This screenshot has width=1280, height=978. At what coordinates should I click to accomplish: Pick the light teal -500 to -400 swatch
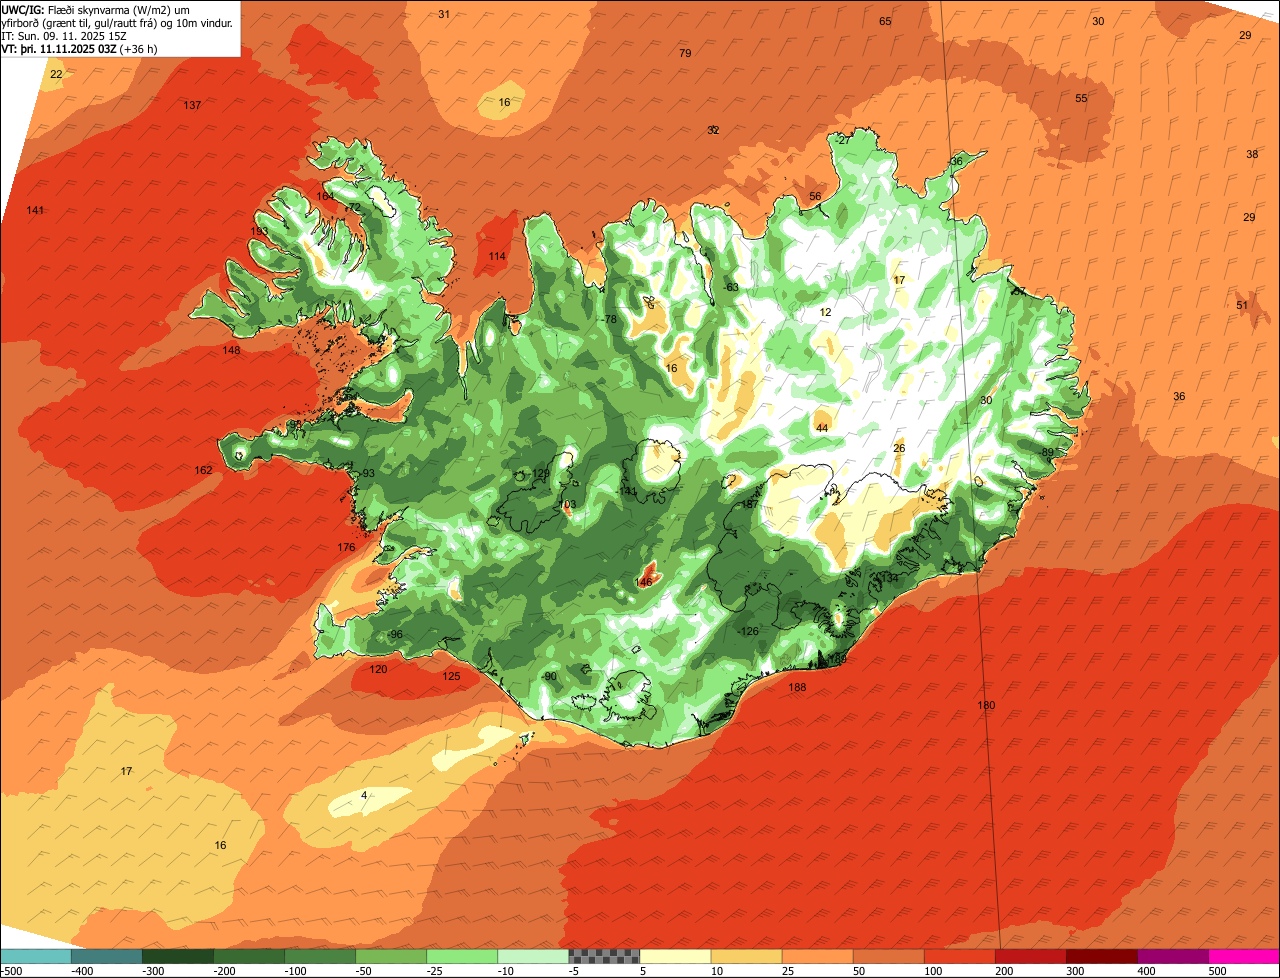(35, 956)
